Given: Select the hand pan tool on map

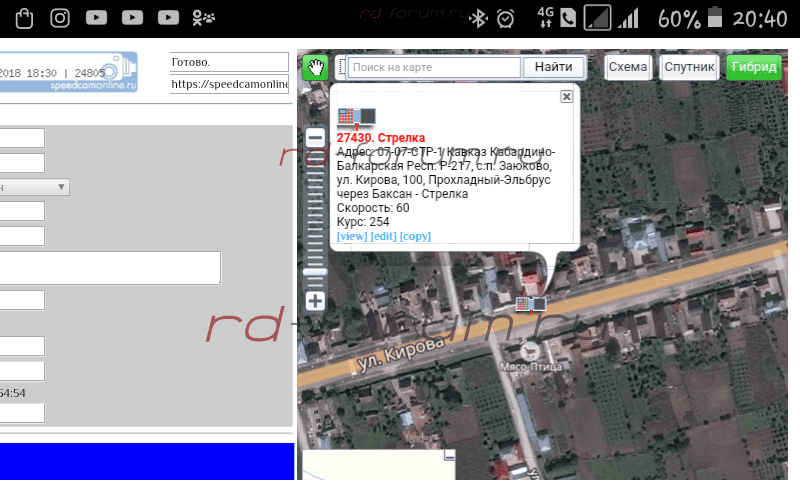Looking at the screenshot, I should point(315,68).
